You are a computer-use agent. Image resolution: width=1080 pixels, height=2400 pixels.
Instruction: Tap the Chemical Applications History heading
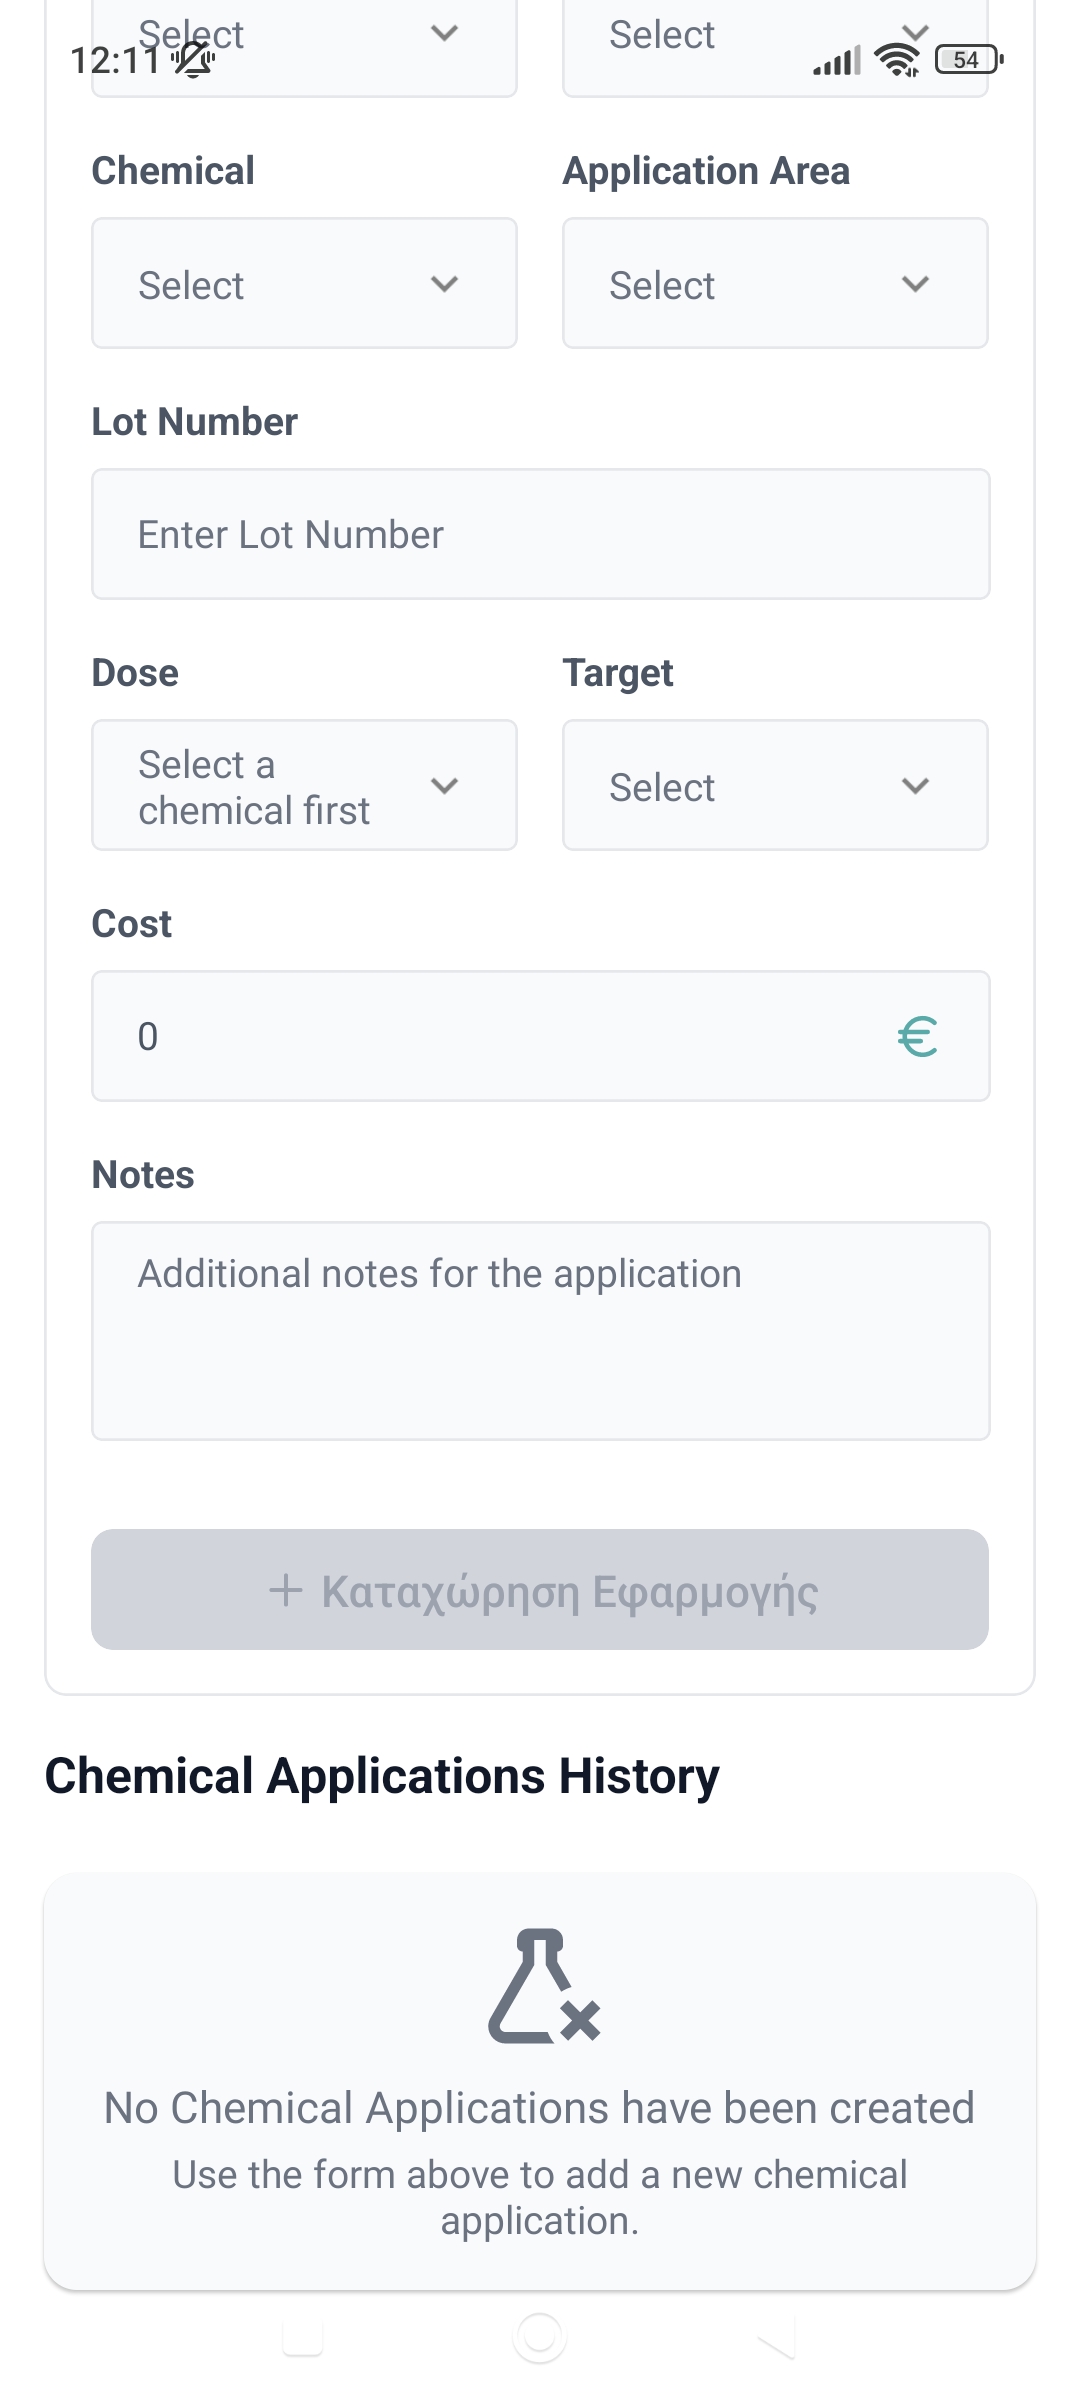click(x=382, y=1777)
